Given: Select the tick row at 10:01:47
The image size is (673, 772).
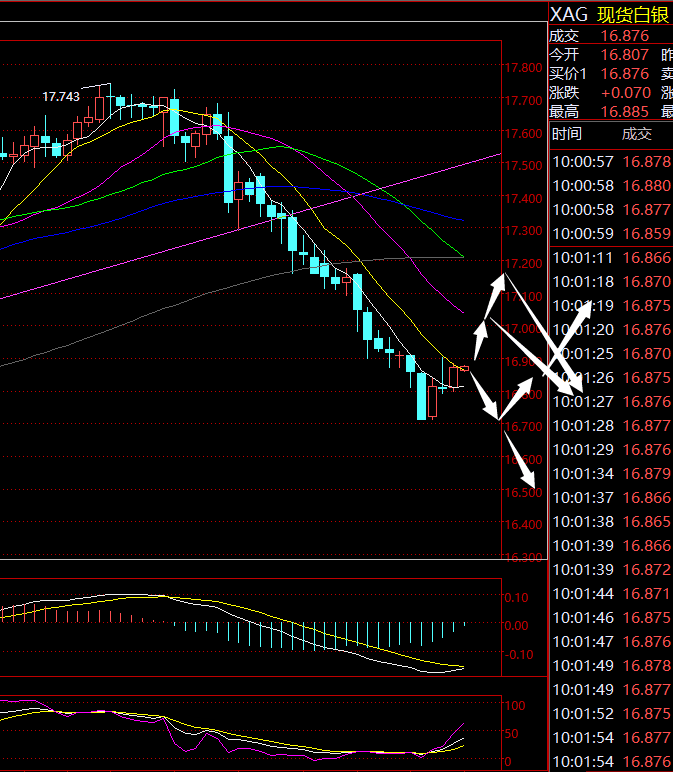Looking at the screenshot, I should 611,642.
